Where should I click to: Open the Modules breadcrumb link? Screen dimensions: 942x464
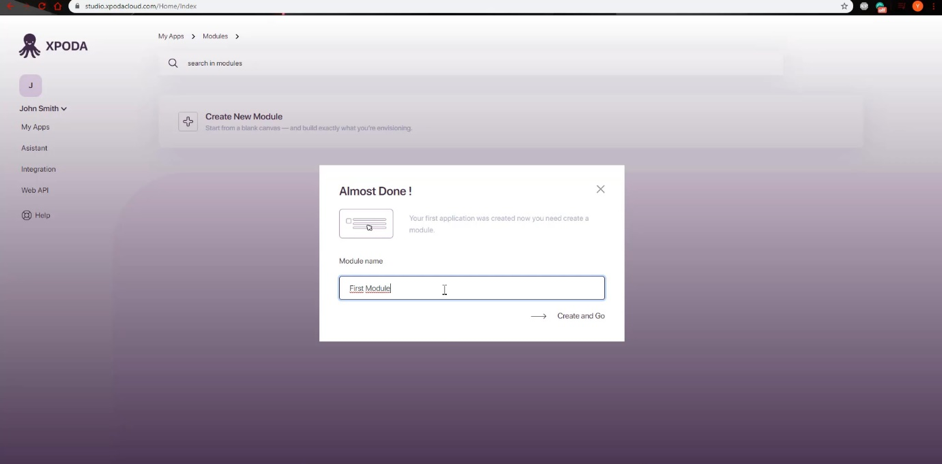pyautogui.click(x=215, y=37)
